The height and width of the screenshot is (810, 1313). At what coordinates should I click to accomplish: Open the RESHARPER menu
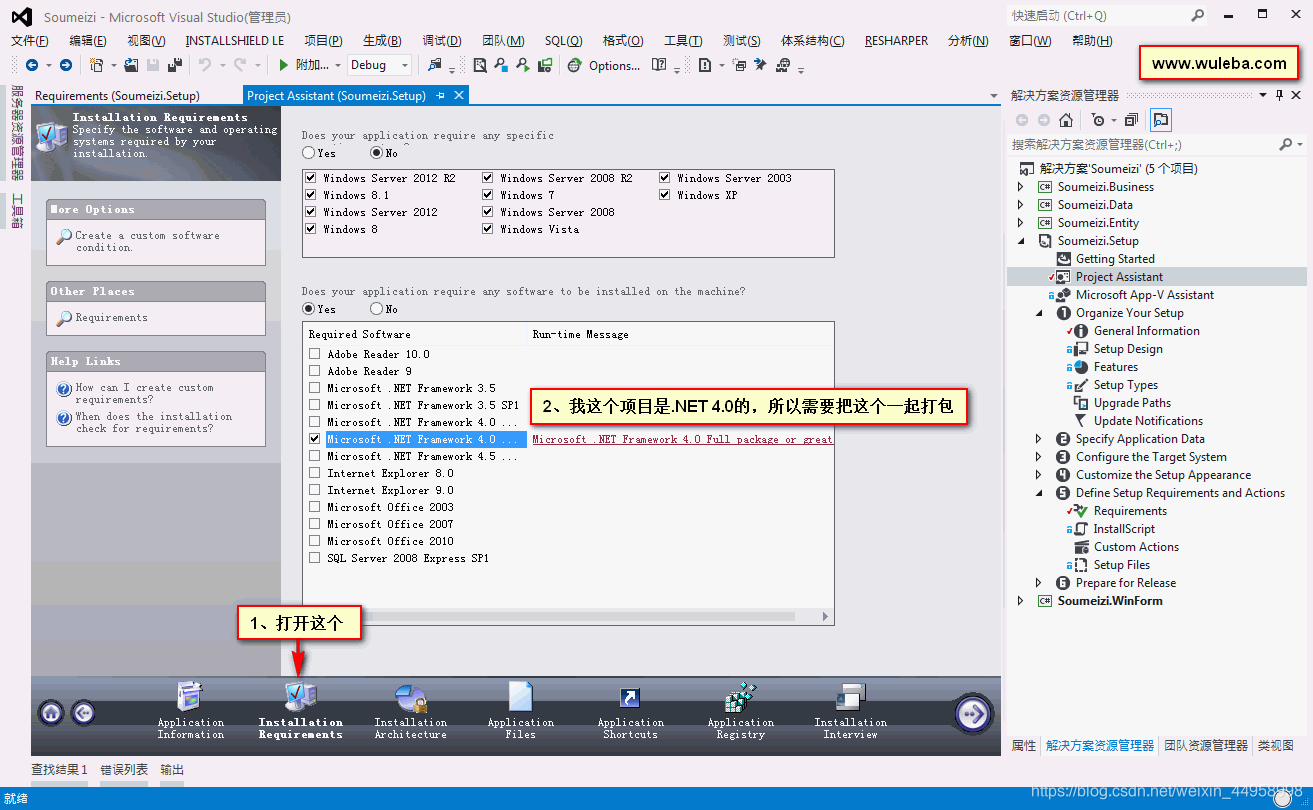[x=896, y=41]
